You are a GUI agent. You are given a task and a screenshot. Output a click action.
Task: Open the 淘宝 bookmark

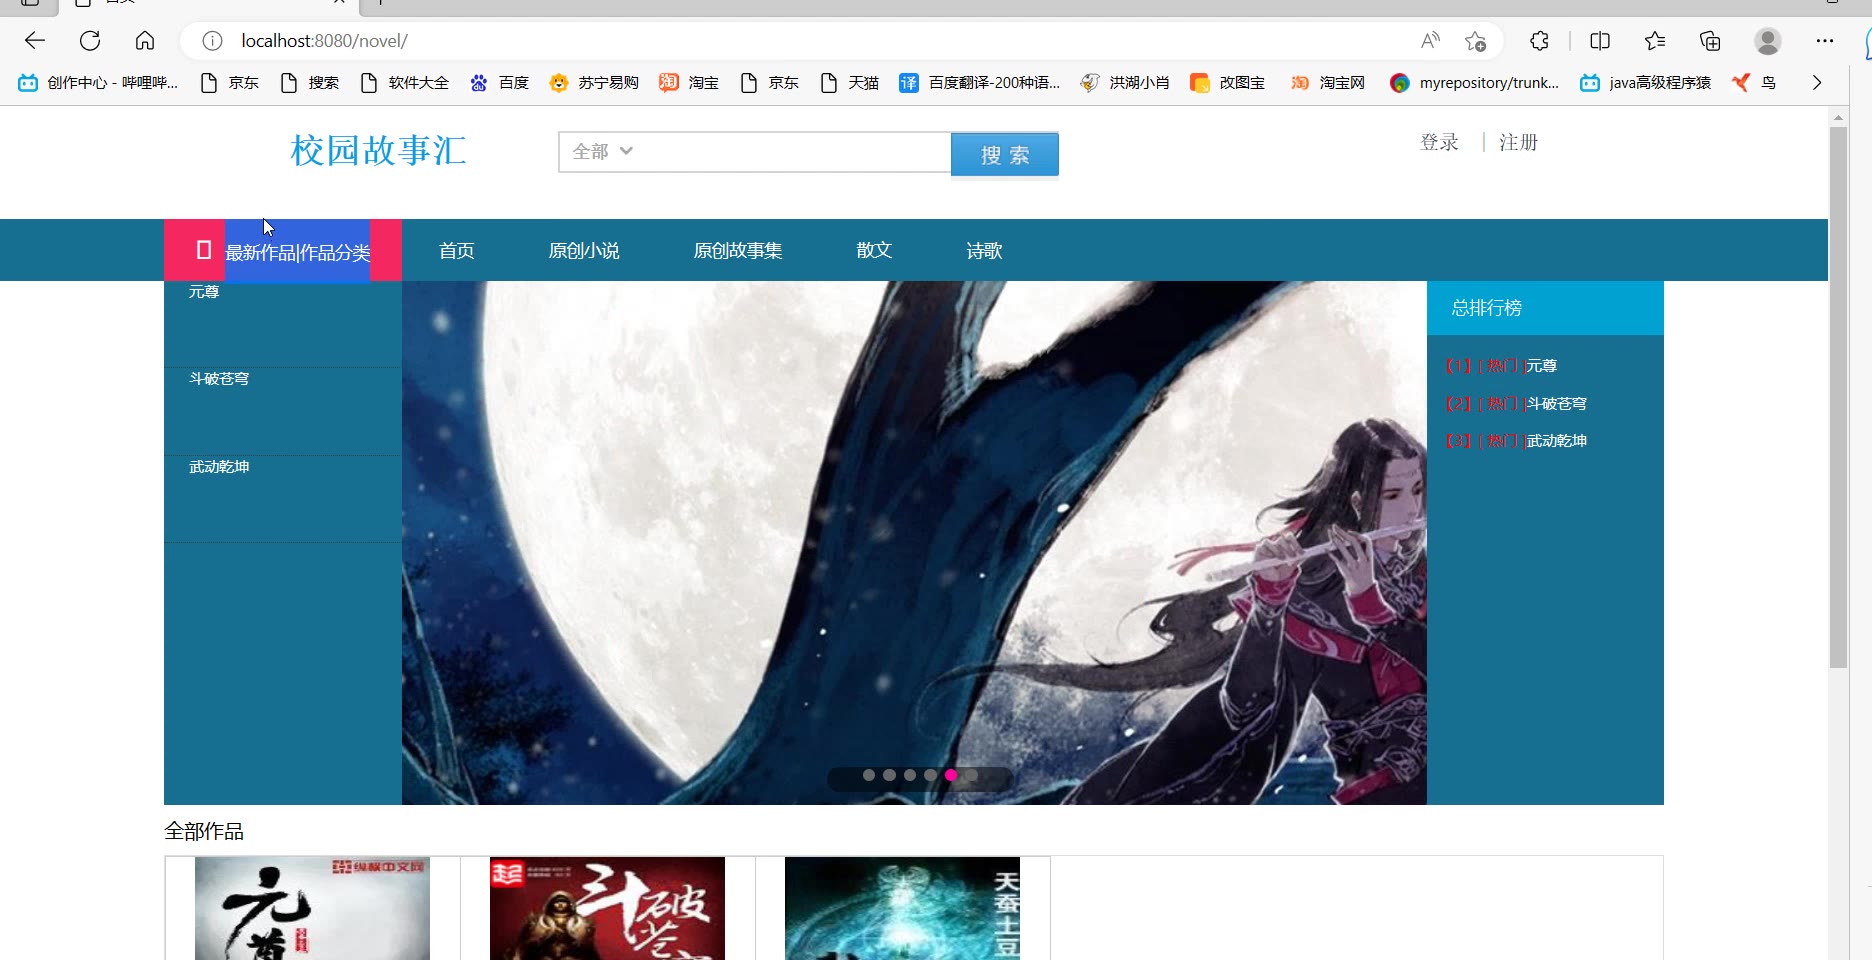pos(689,83)
